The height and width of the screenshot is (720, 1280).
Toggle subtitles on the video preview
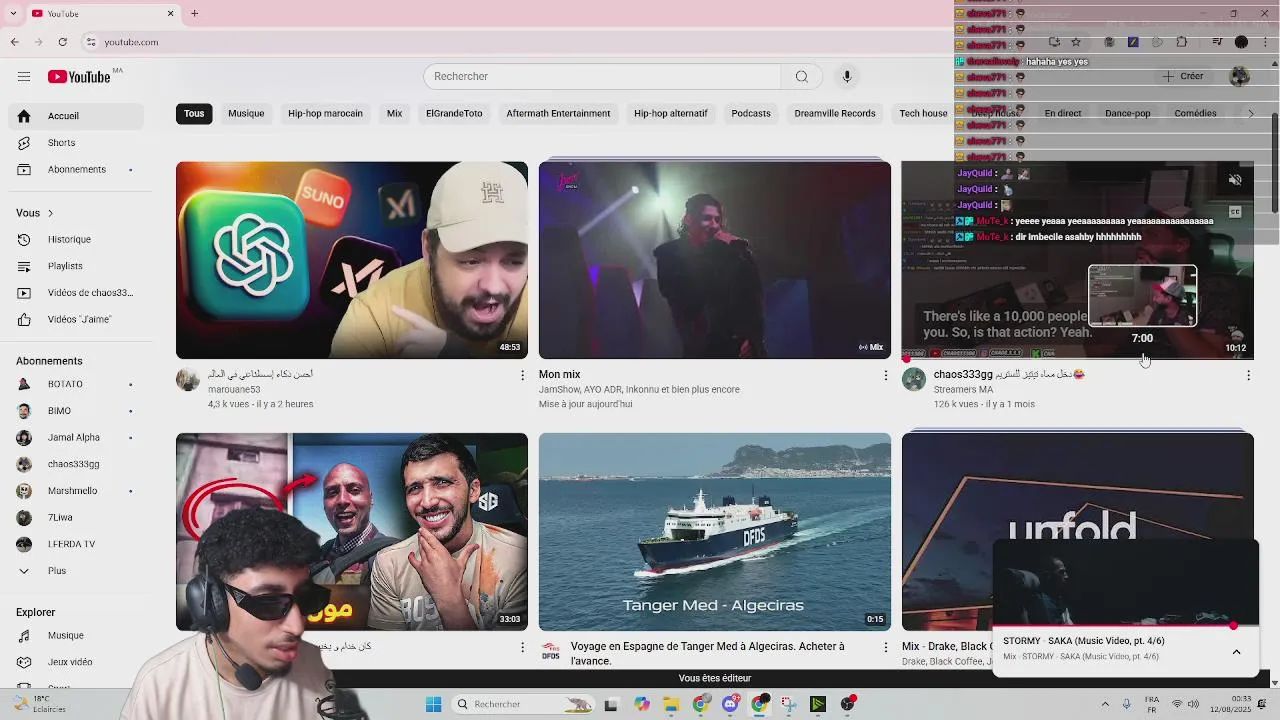(1235, 212)
